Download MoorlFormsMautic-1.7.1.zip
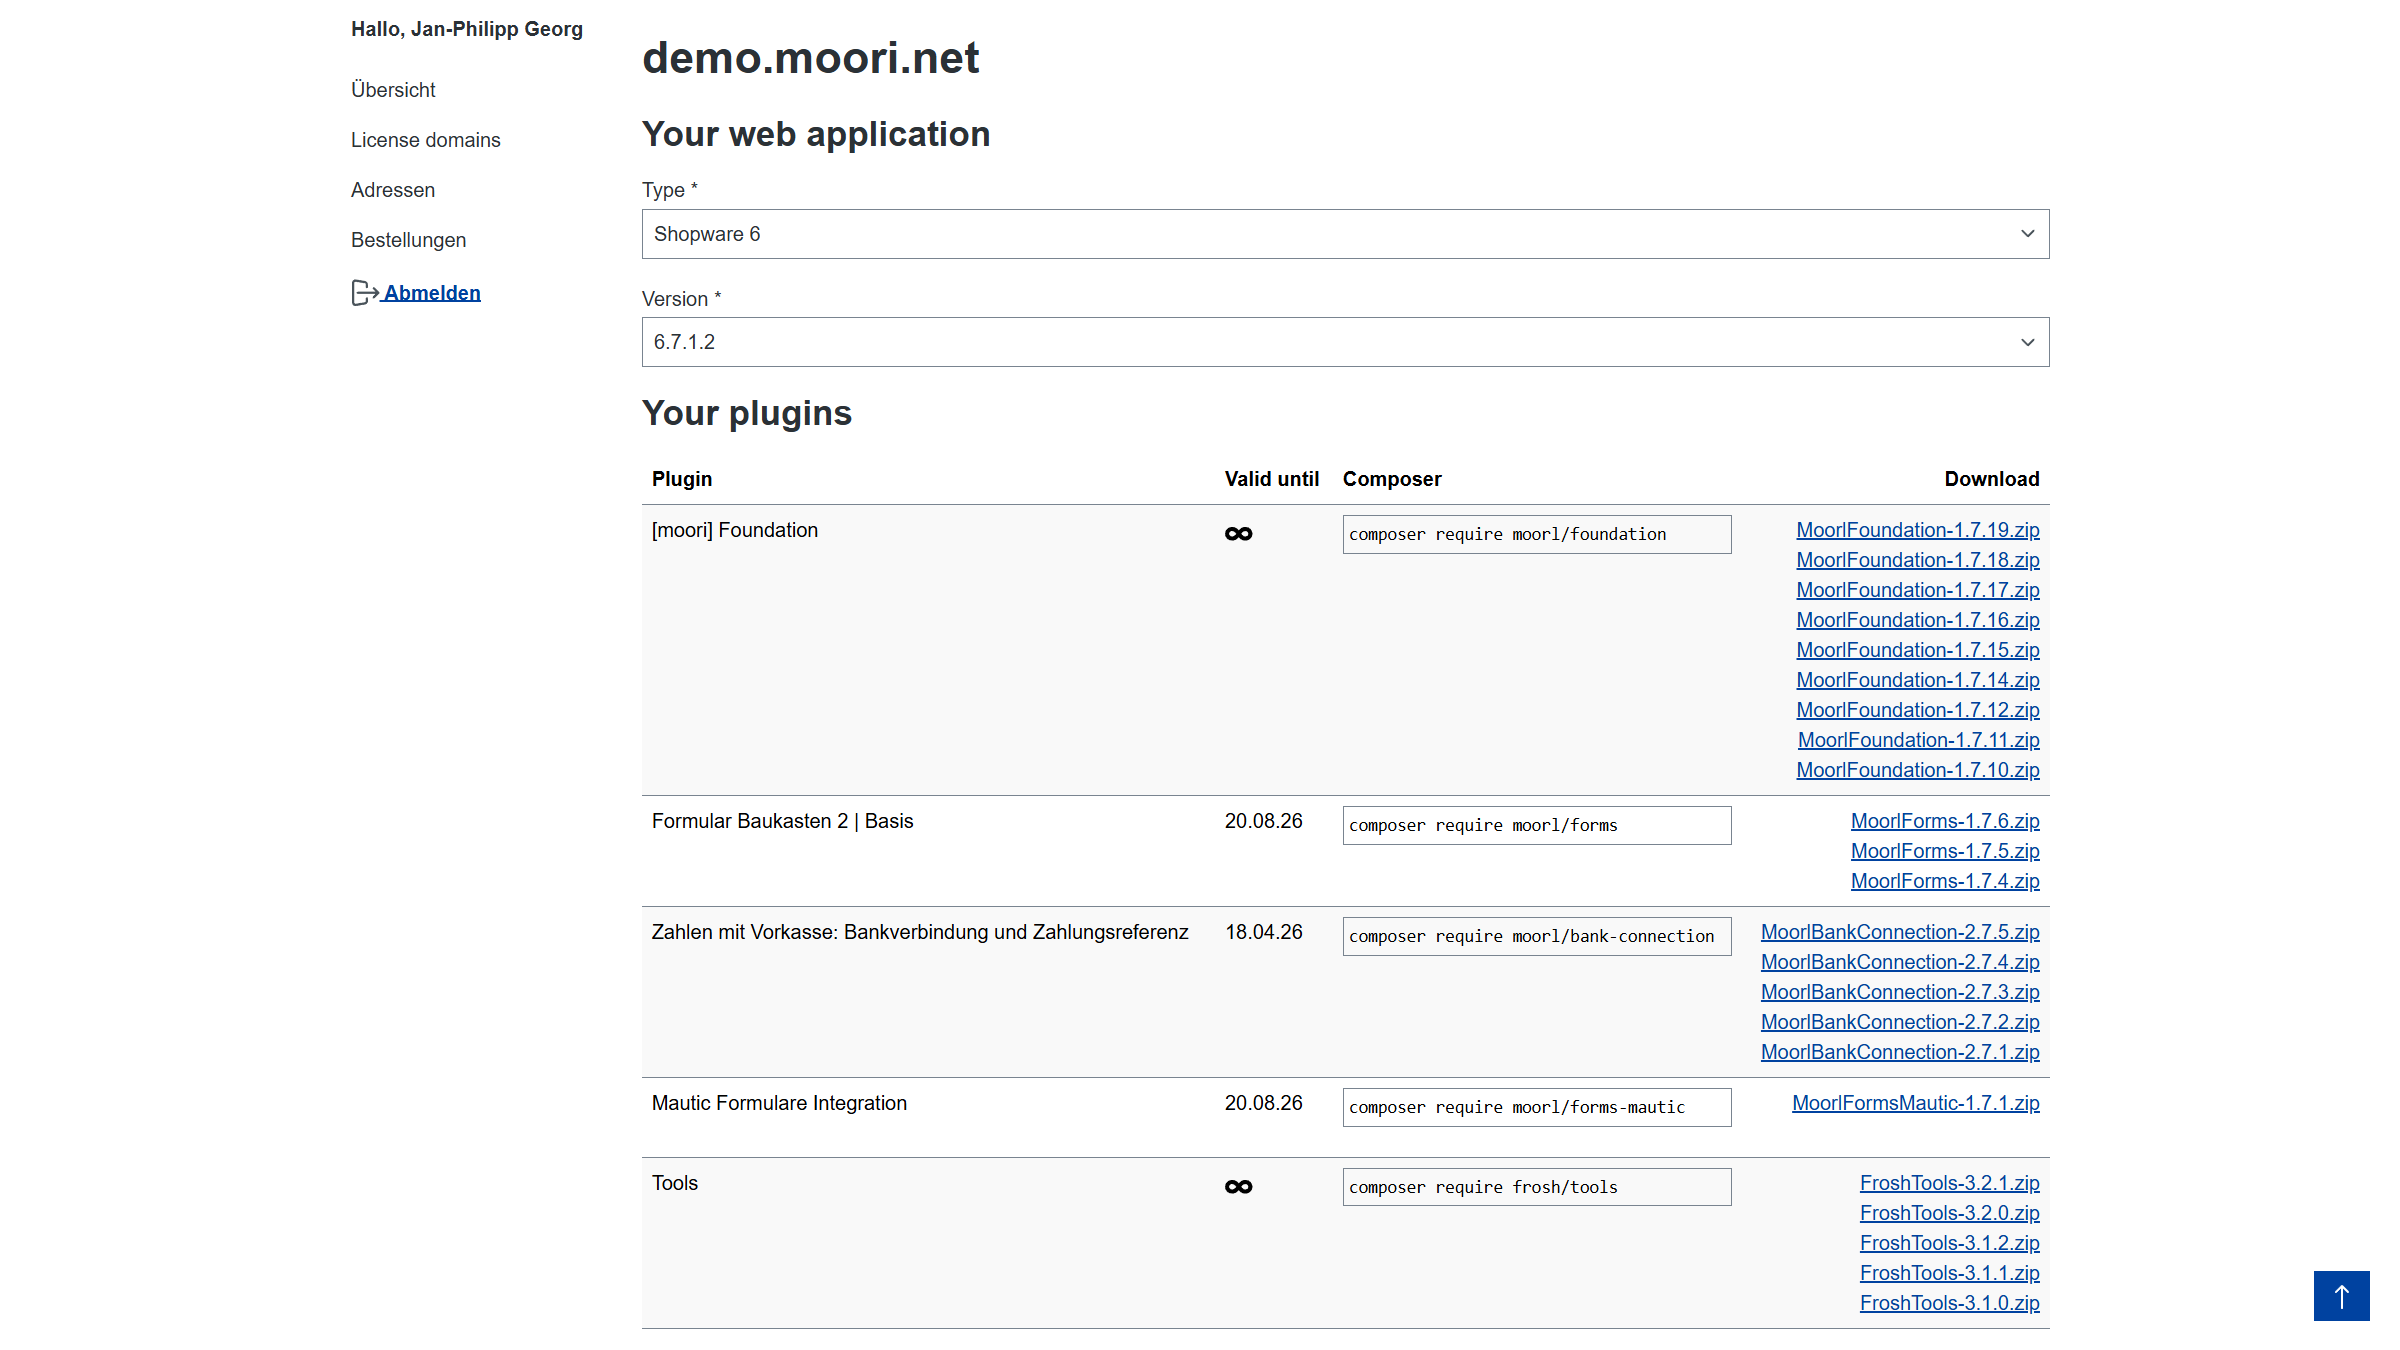This screenshot has width=2400, height=1350. tap(1915, 1103)
